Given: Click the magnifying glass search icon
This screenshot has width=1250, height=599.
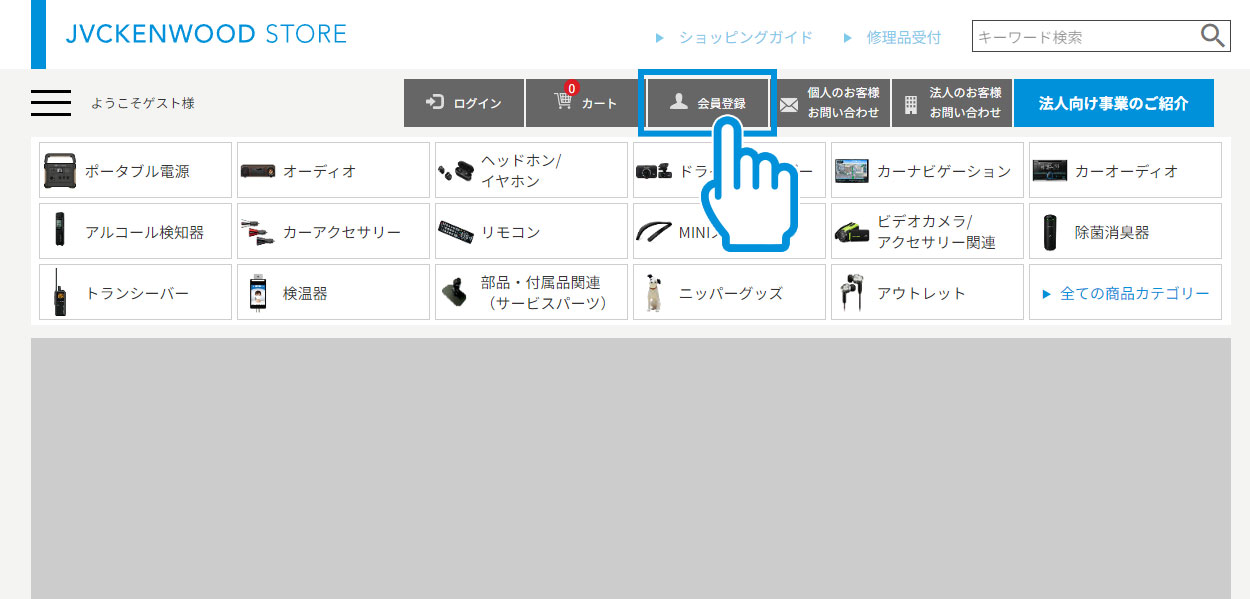Looking at the screenshot, I should [1212, 37].
